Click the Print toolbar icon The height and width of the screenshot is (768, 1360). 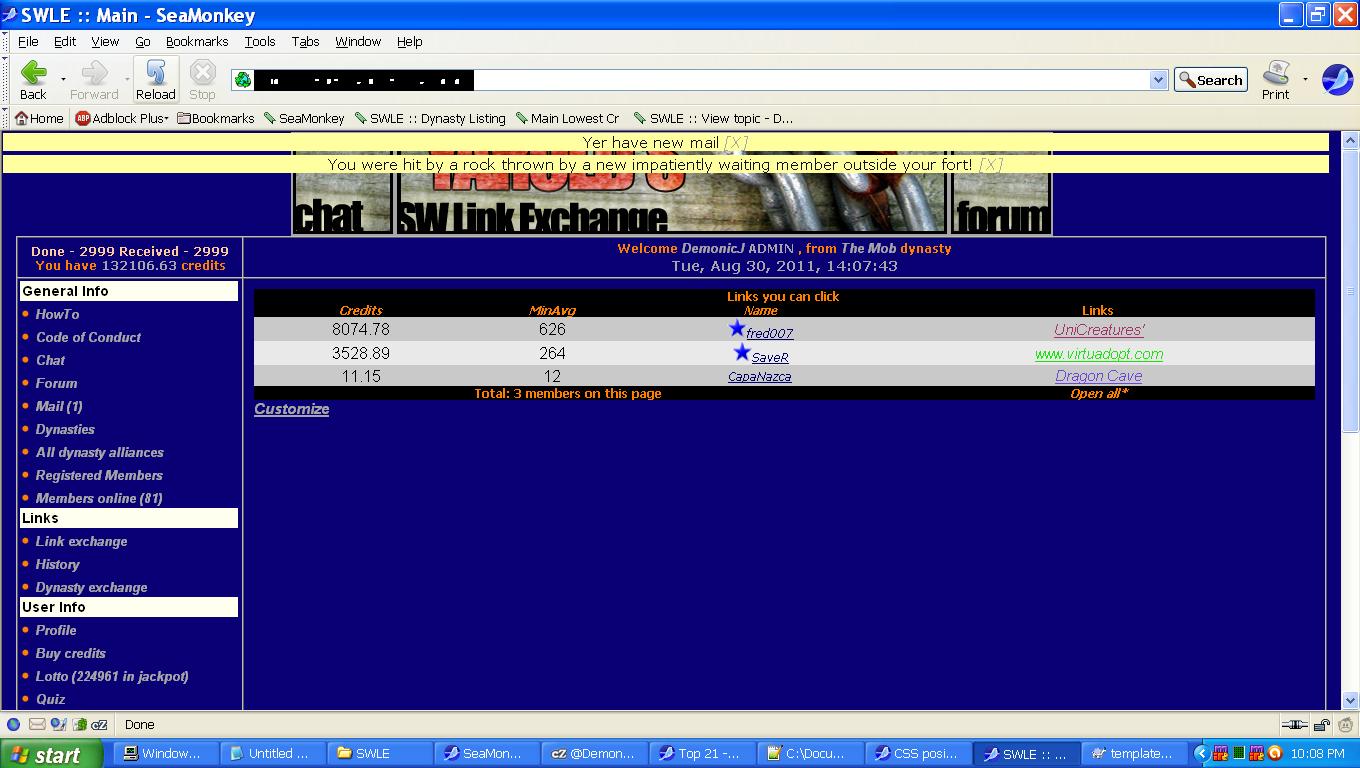pos(1275,79)
